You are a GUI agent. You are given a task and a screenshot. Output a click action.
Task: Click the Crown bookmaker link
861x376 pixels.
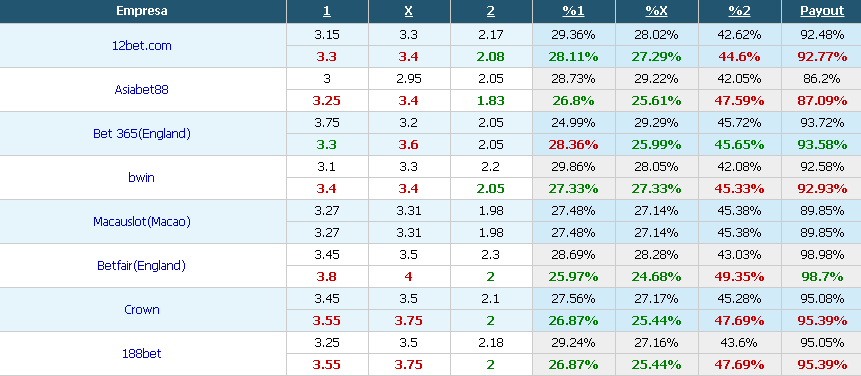pyautogui.click(x=142, y=309)
